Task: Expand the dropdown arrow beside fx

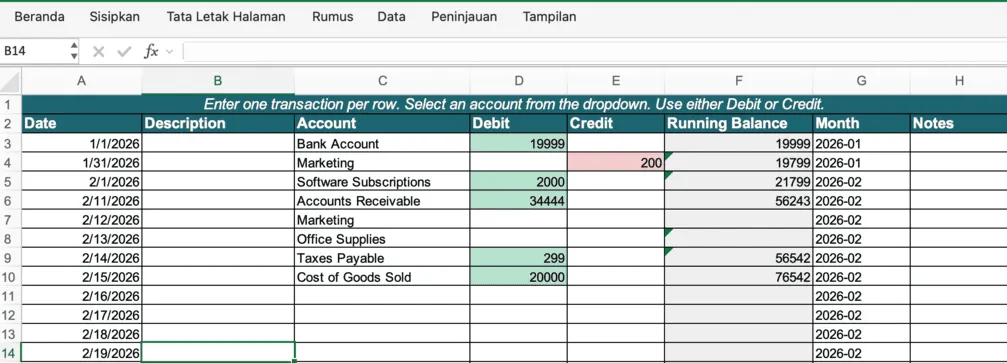Action: [x=170, y=51]
